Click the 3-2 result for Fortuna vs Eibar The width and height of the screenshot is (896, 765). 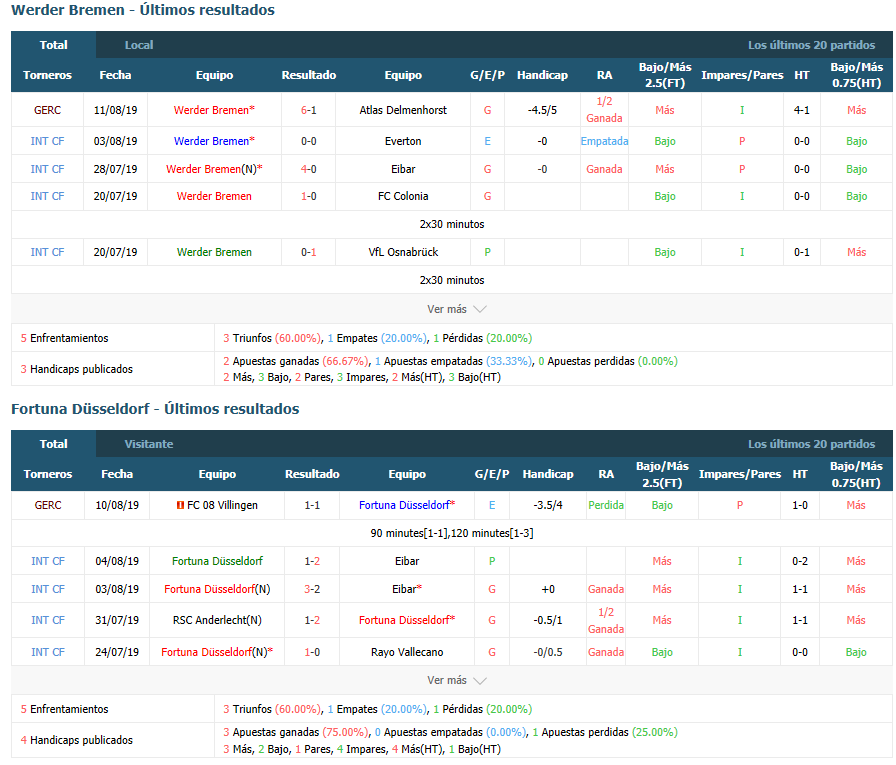(x=312, y=589)
